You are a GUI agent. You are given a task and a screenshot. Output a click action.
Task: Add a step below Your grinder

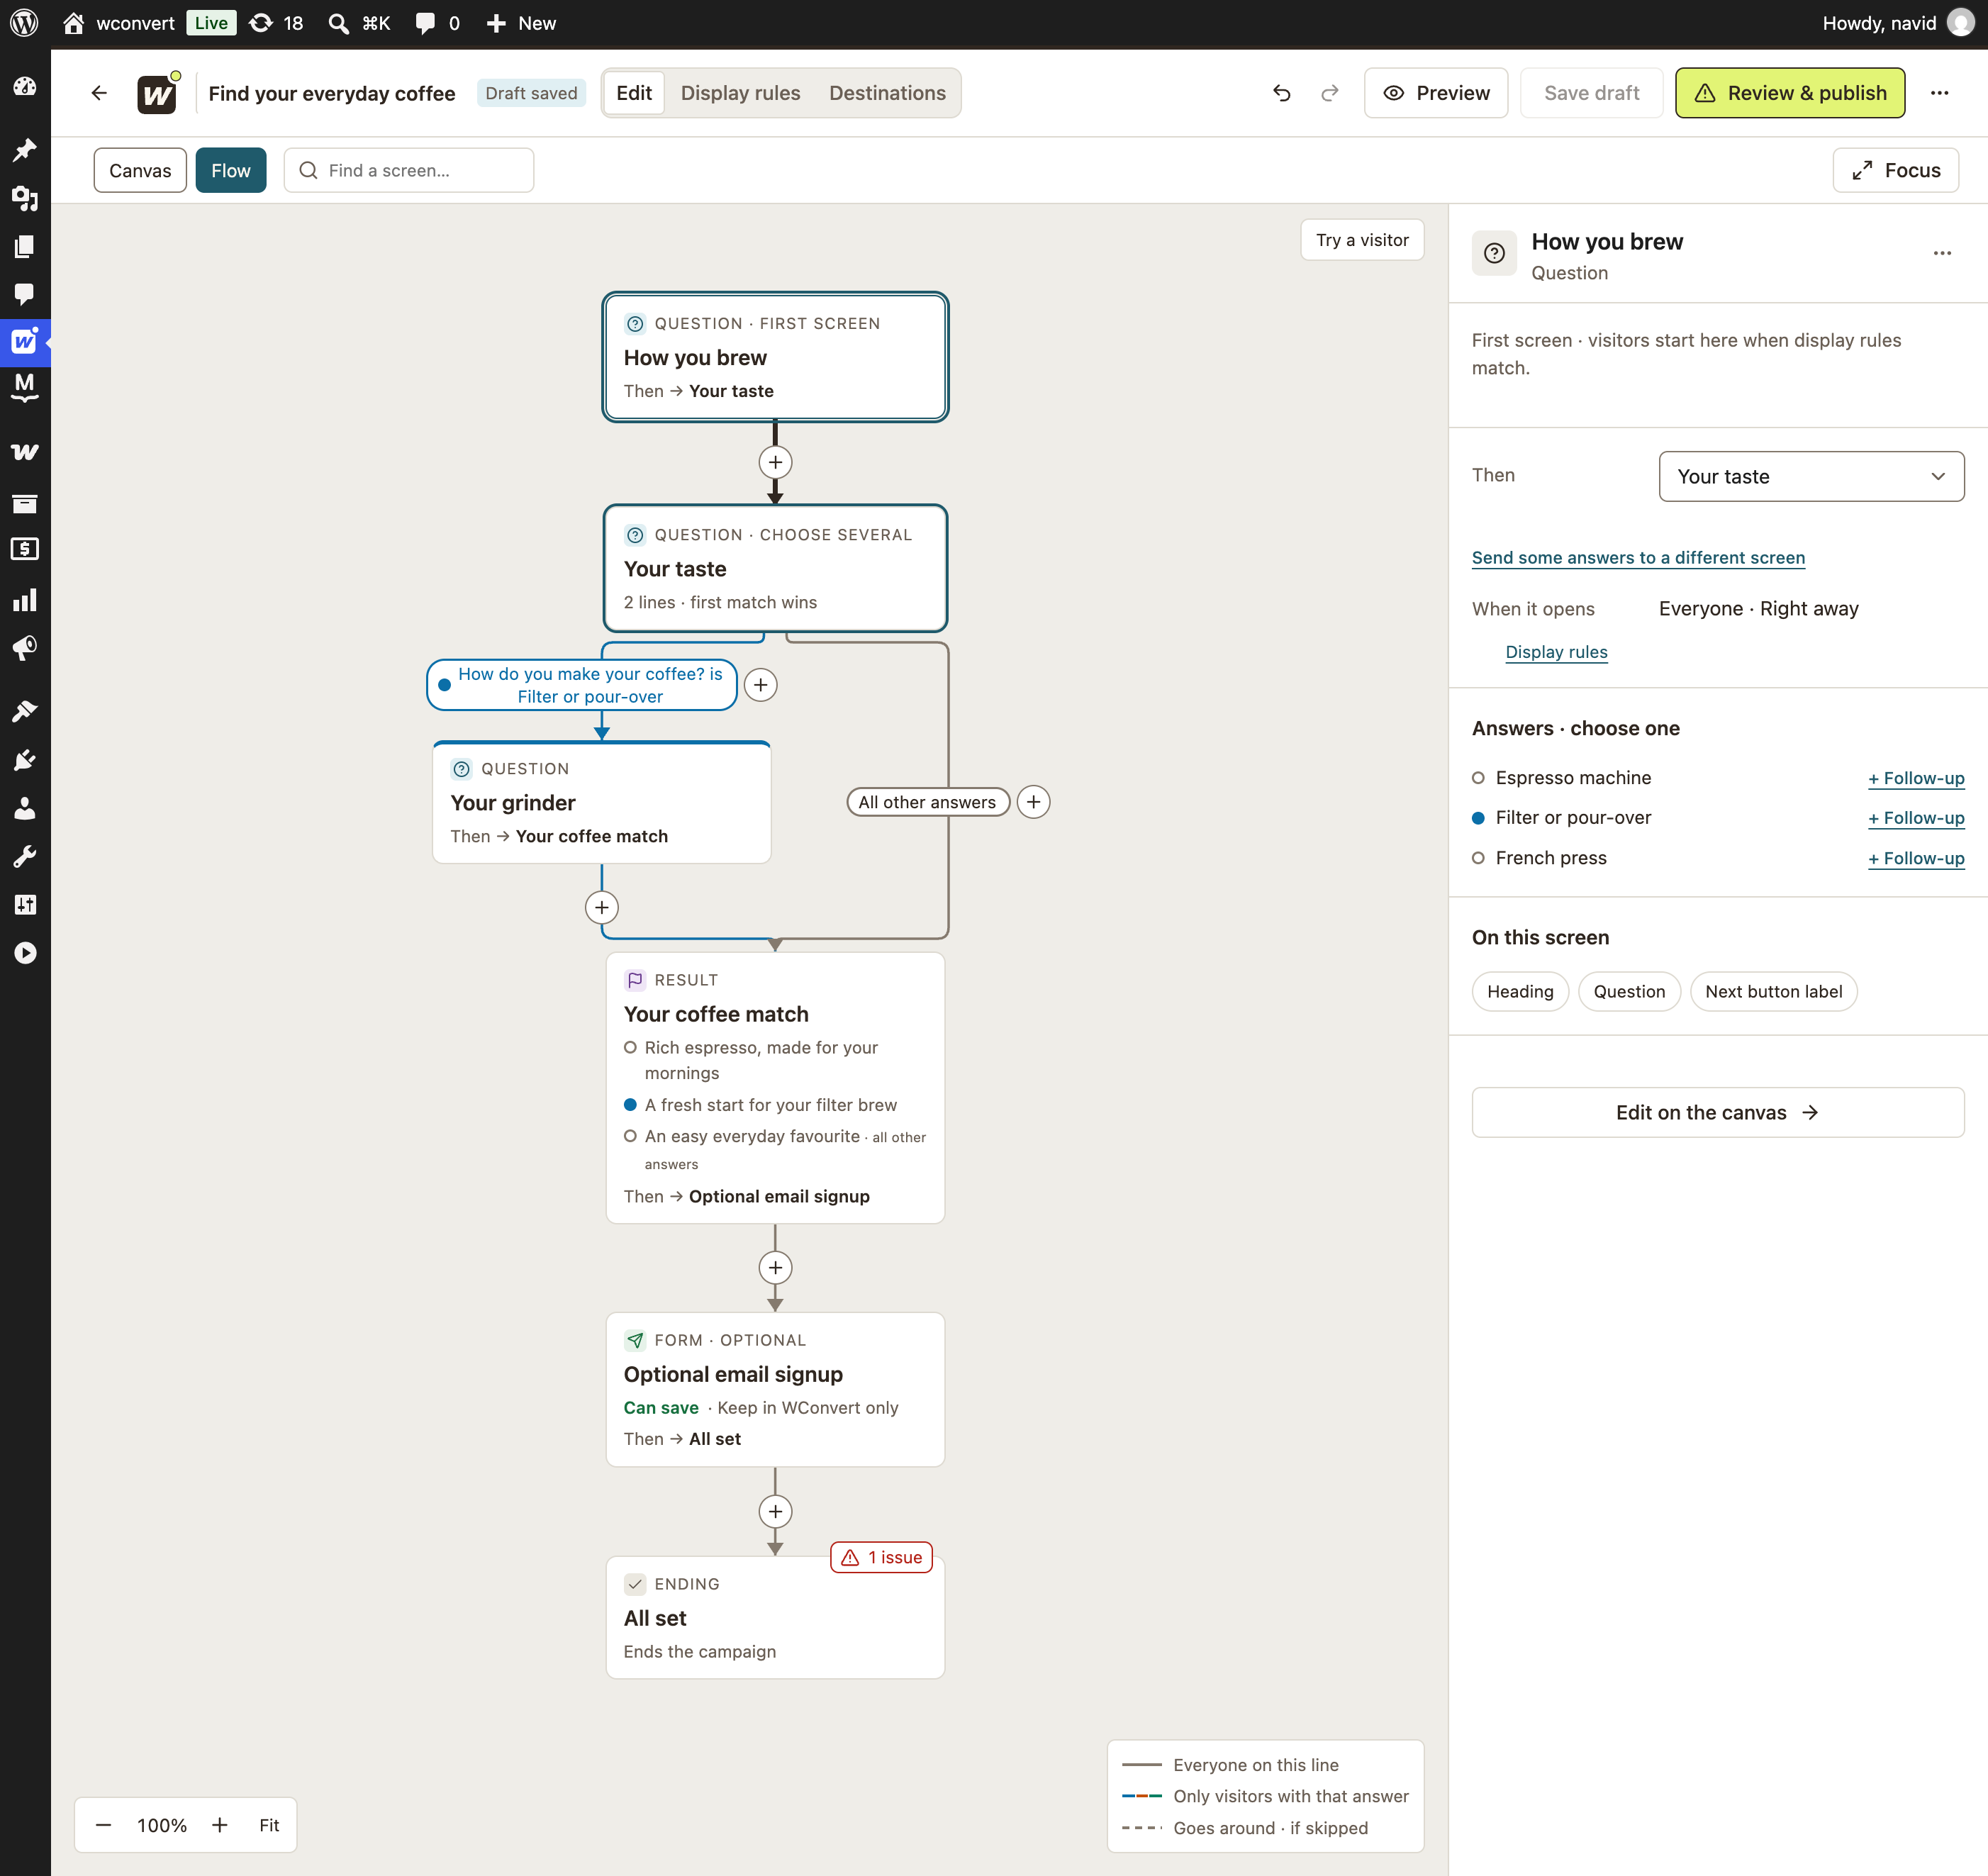(x=601, y=907)
